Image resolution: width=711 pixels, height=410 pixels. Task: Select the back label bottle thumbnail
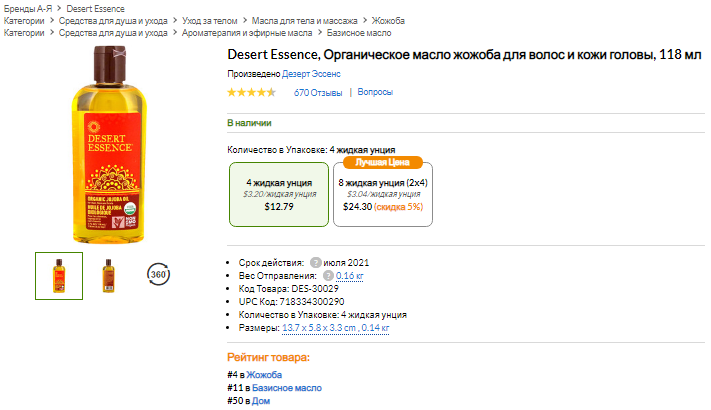108,275
